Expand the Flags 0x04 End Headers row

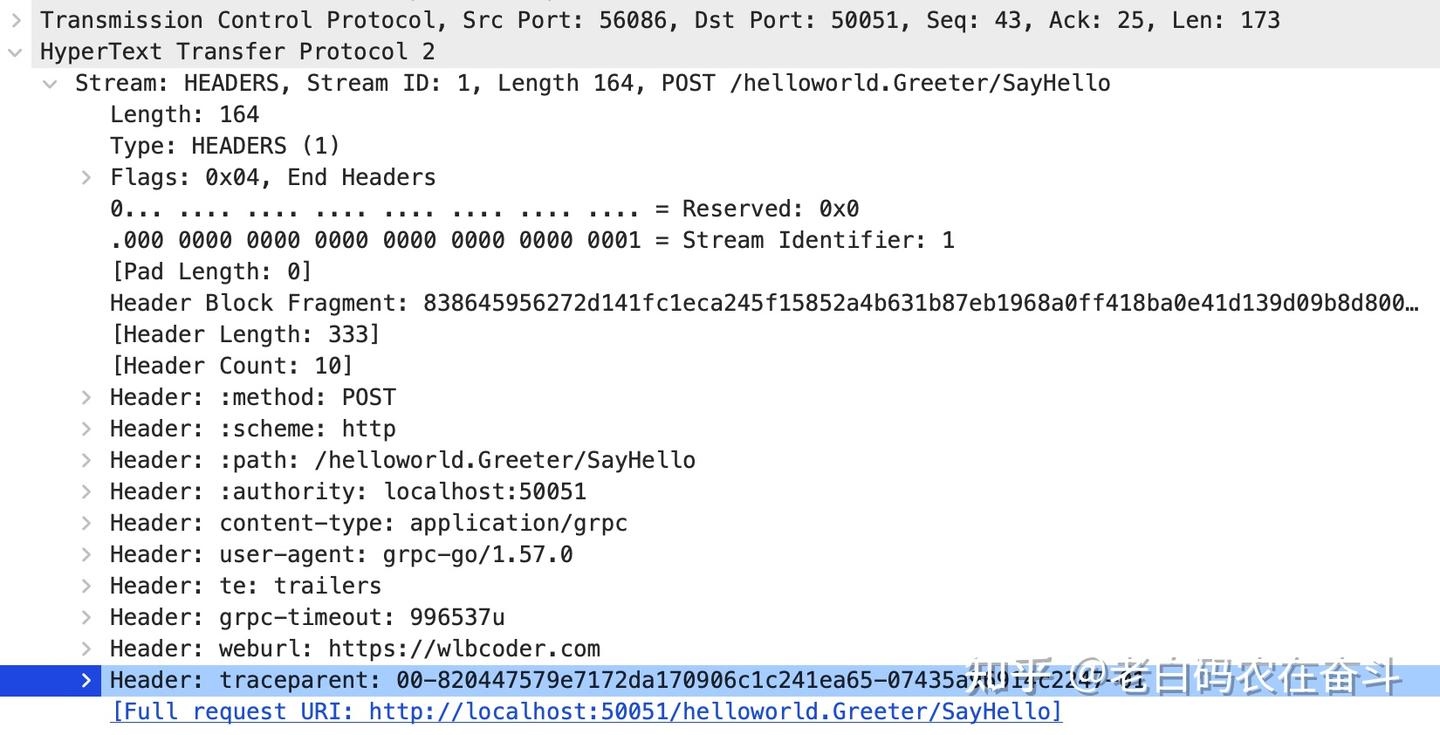pos(87,178)
